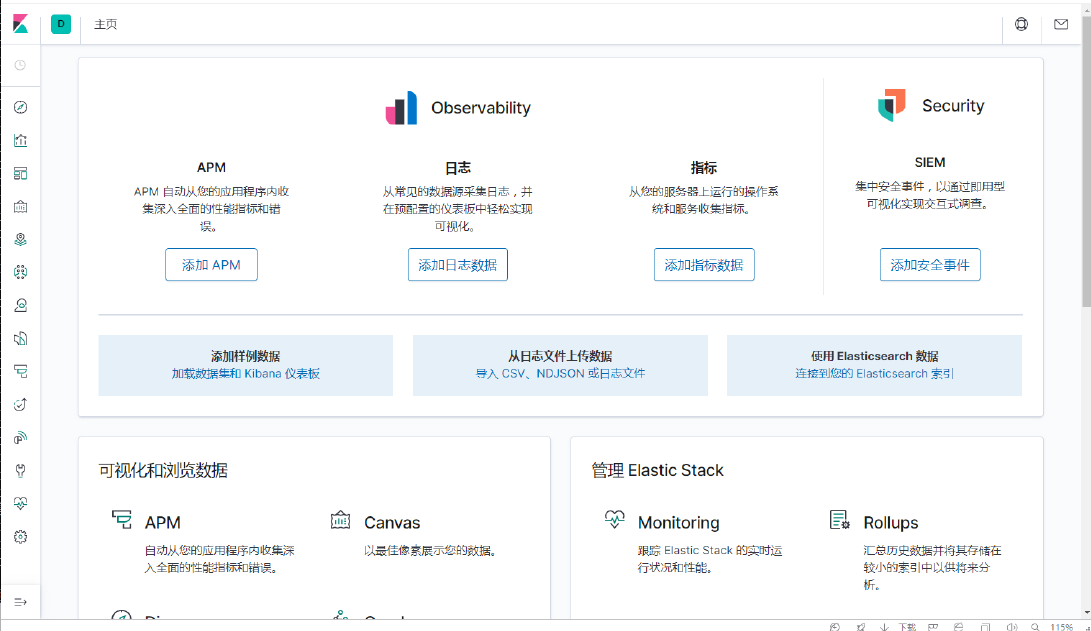1091x631 pixels.
Task: Open Dev Tools wrench icon in sidebar
Action: click(20, 470)
